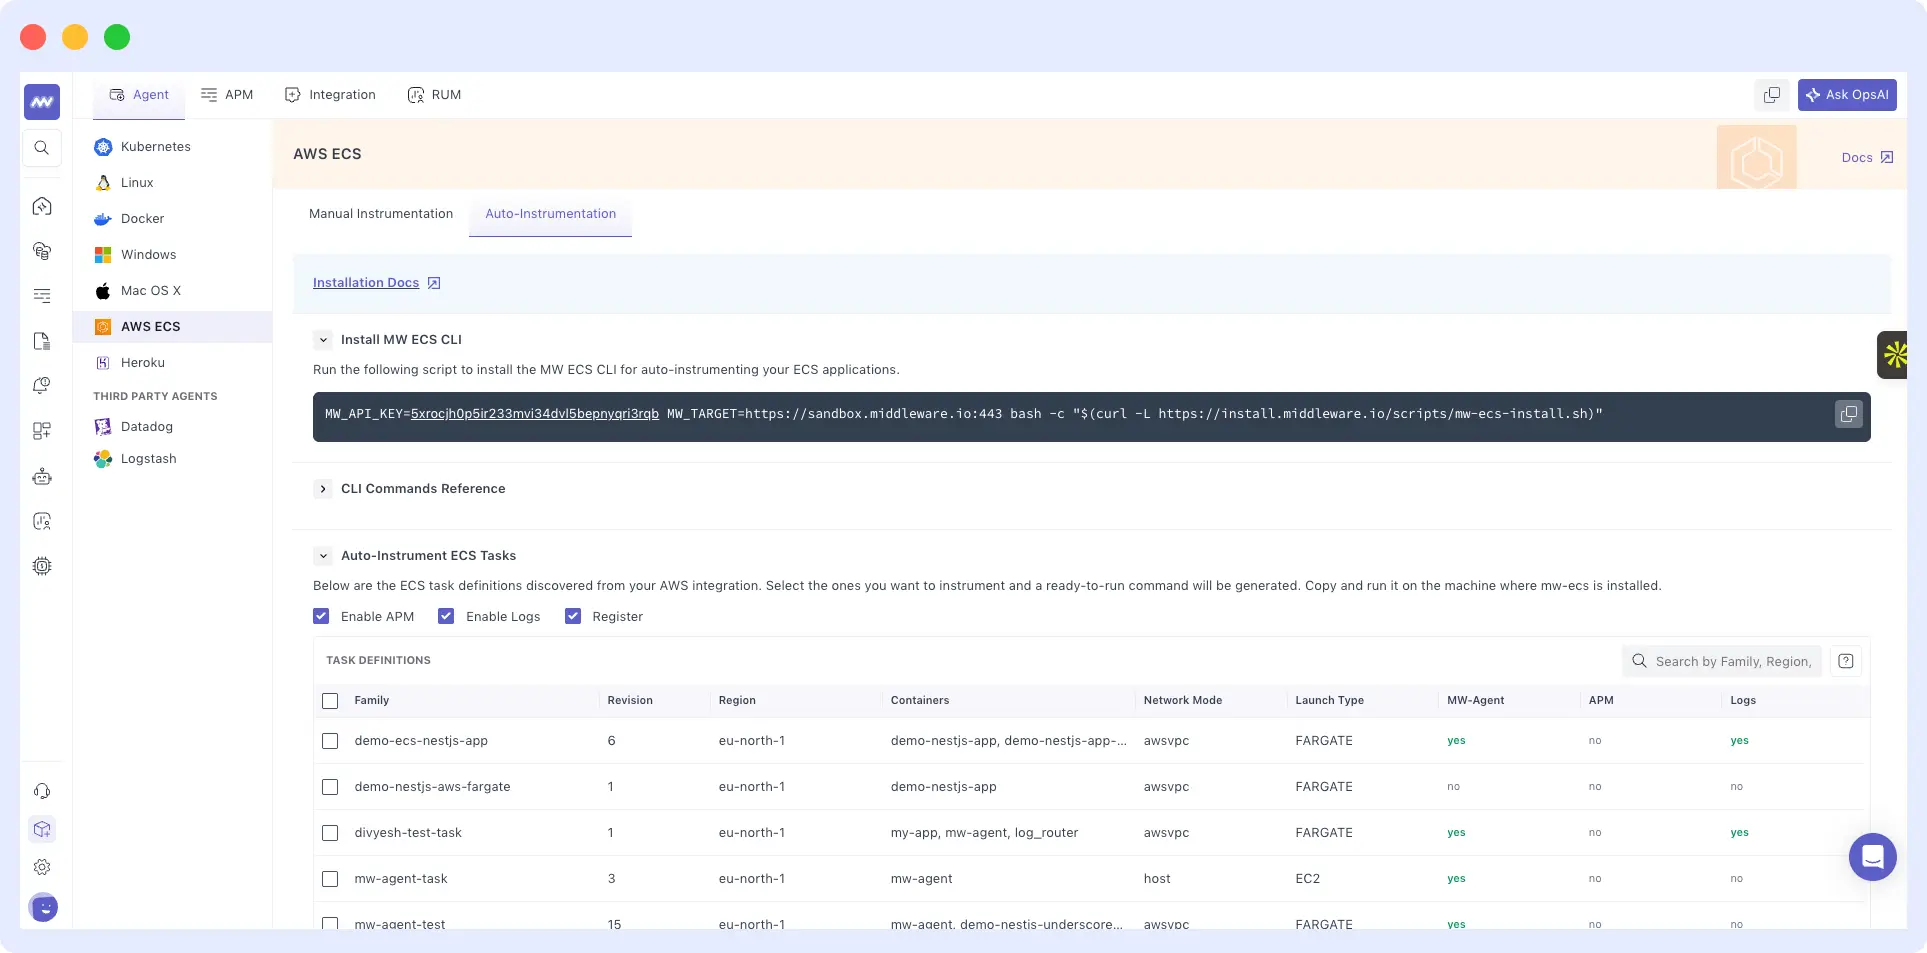The image size is (1927, 953).
Task: Check the mw-agent-task row checkbox
Action: click(330, 879)
